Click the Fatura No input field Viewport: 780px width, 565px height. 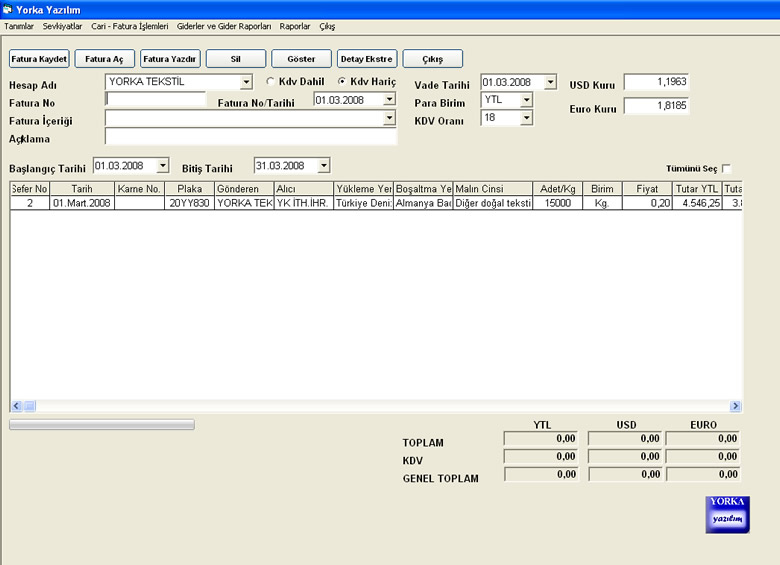(x=155, y=99)
